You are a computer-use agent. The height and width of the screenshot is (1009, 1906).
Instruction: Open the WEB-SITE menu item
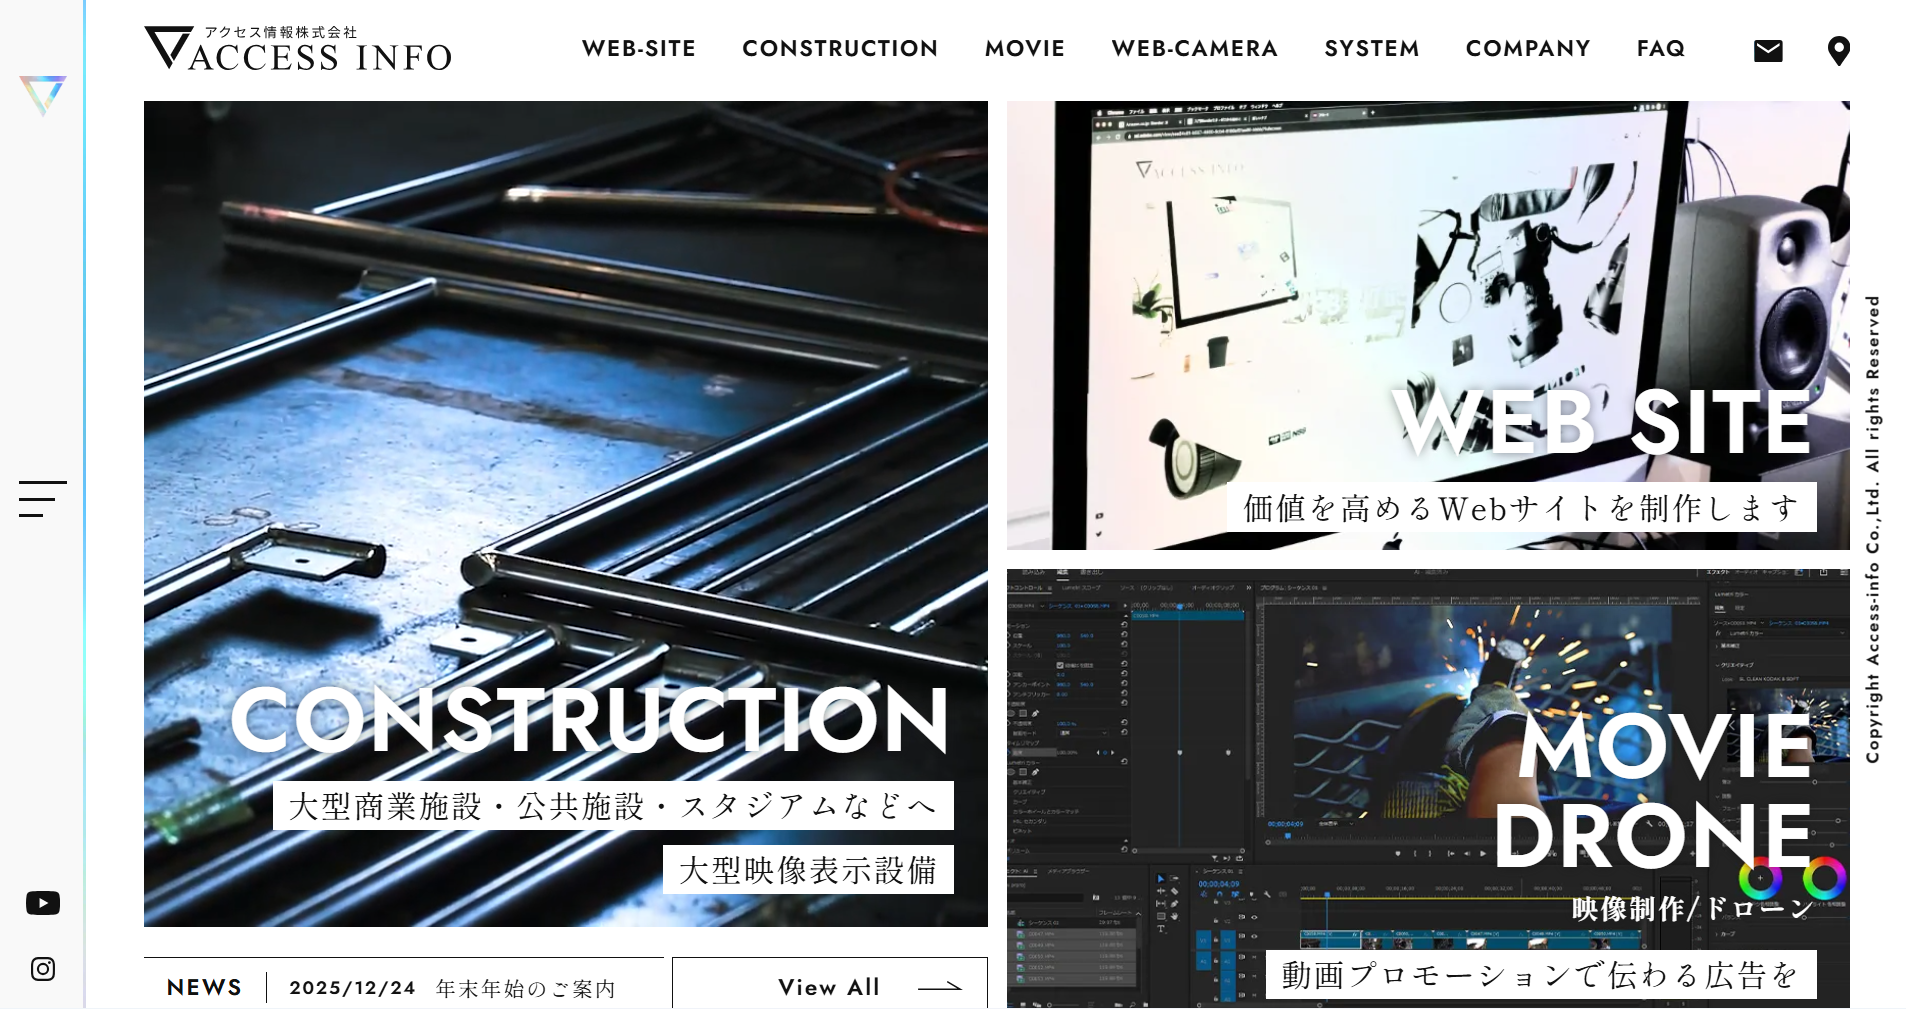(x=638, y=49)
